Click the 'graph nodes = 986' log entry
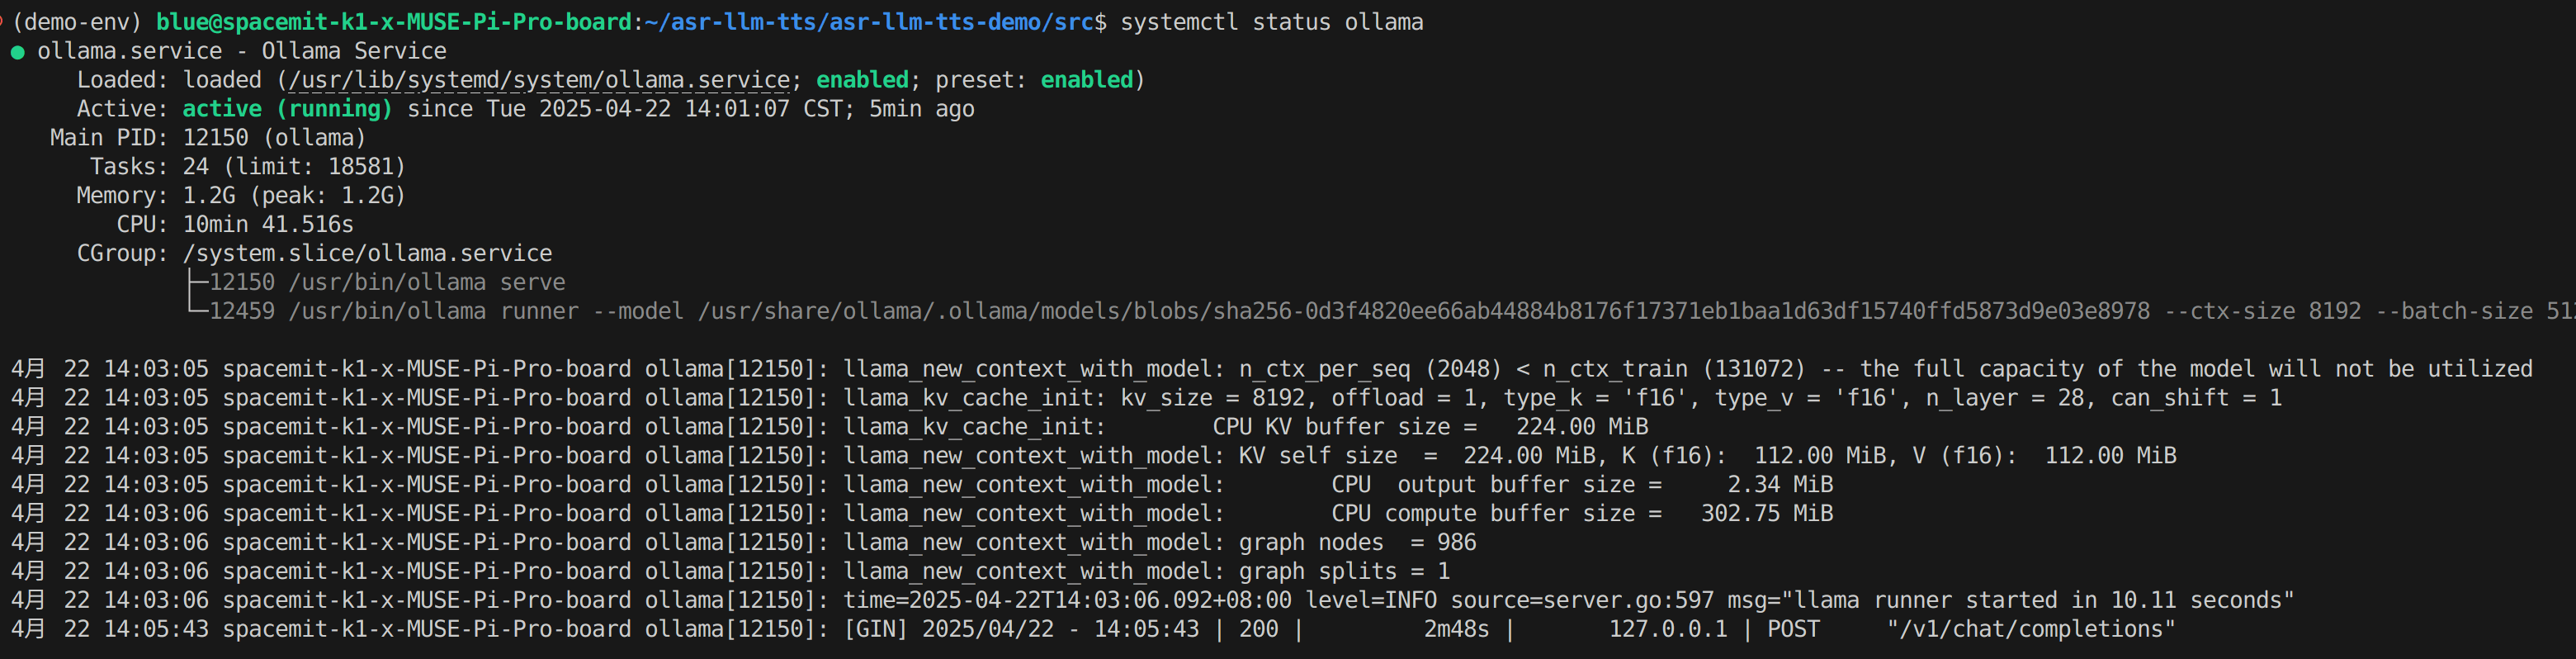2576x659 pixels. pos(1357,543)
